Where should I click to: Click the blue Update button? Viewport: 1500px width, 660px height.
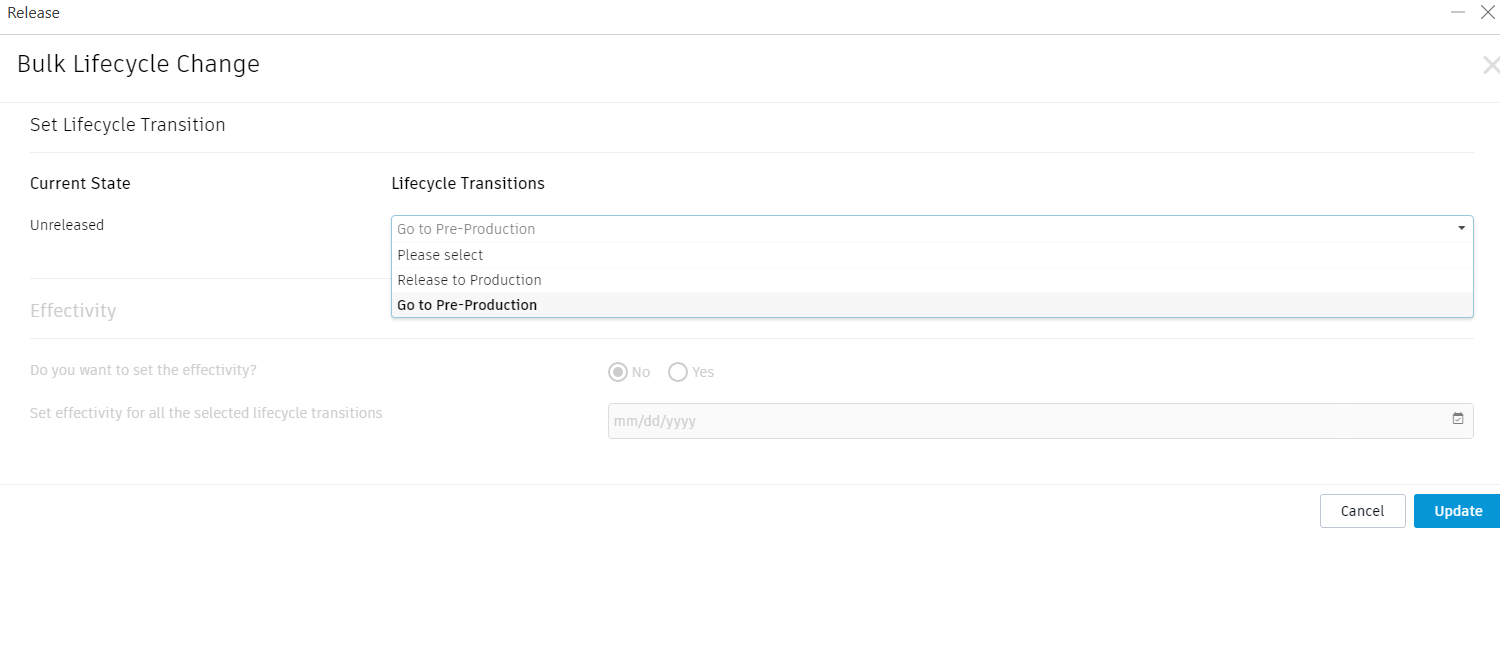tap(1457, 511)
